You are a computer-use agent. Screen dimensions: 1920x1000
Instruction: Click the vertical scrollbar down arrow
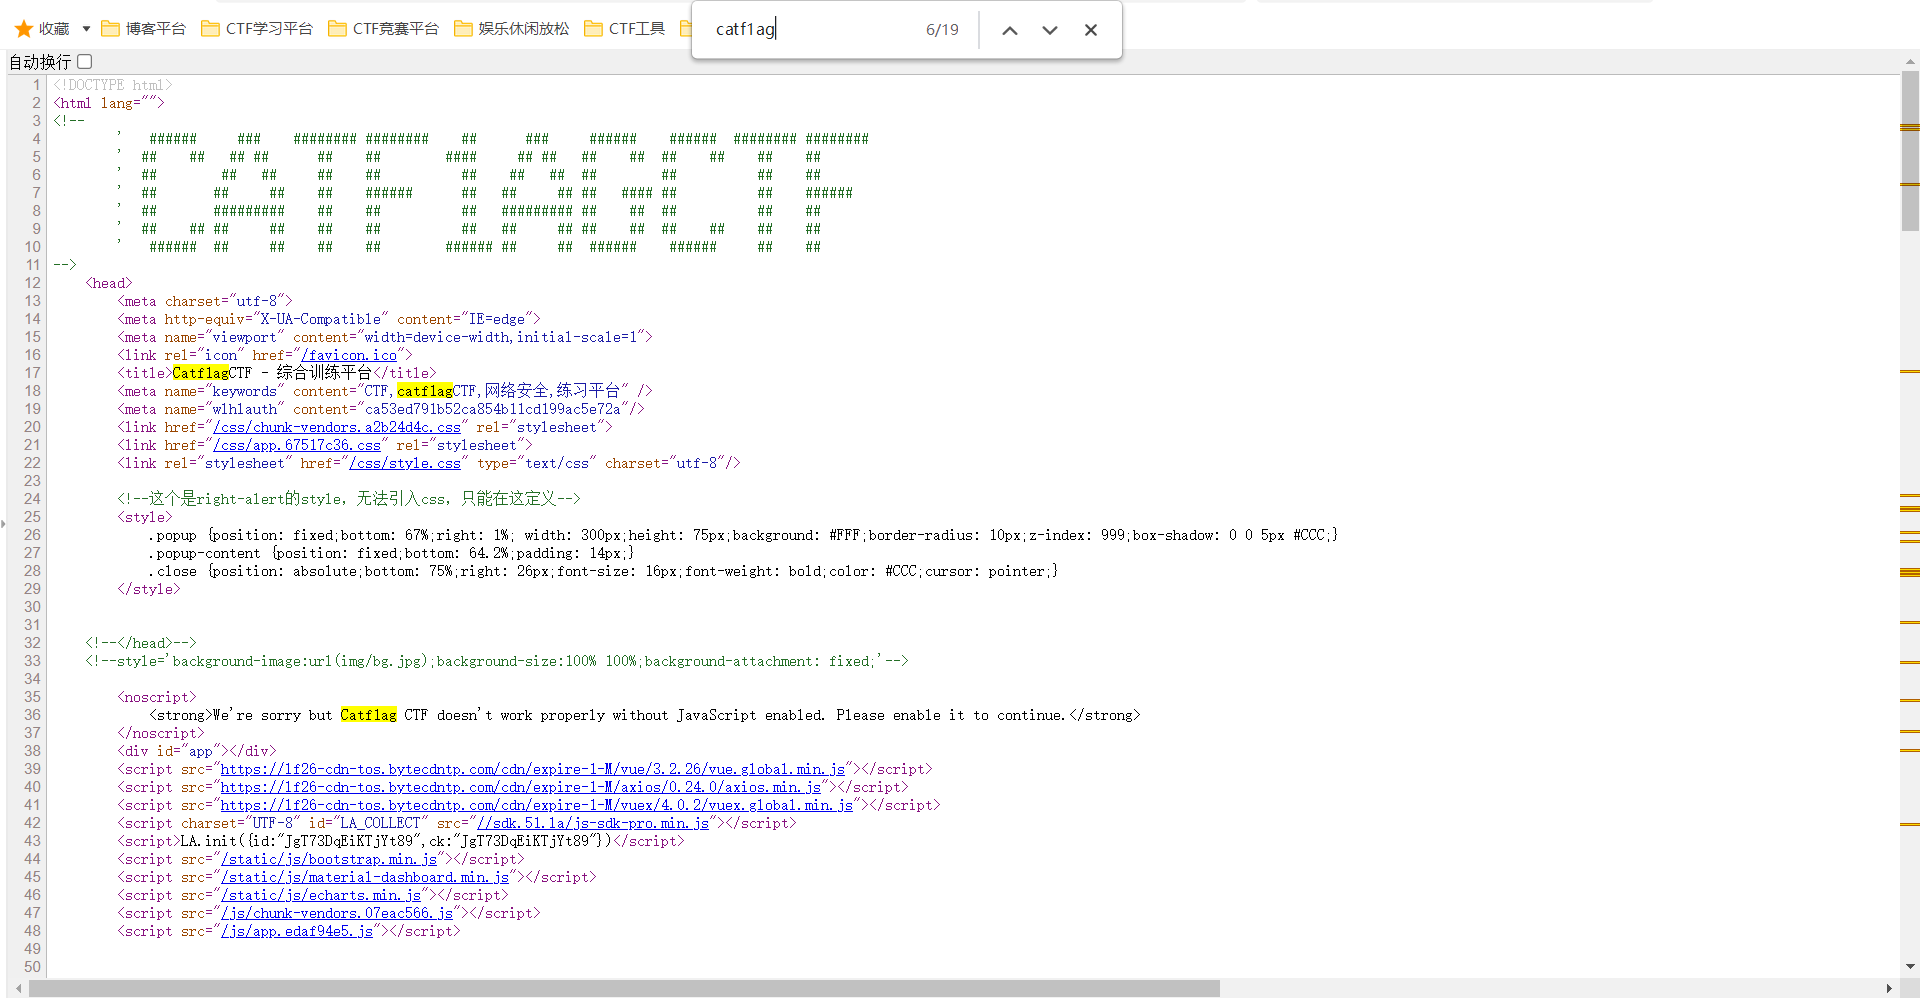coord(1910,967)
